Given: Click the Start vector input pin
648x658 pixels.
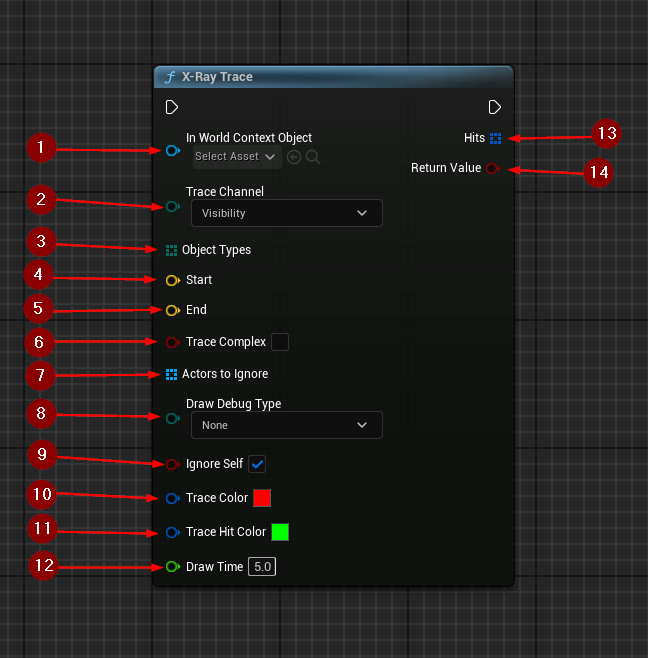Looking at the screenshot, I should (x=172, y=280).
